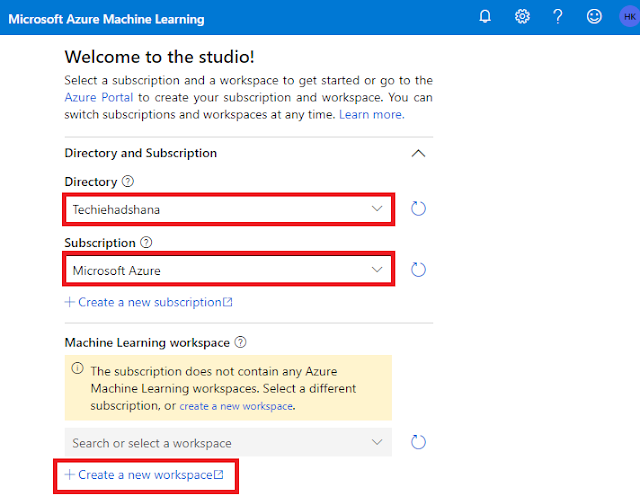The width and height of the screenshot is (640, 496).
Task: Click Create a new workspace link below dropdown
Action: pos(144,475)
